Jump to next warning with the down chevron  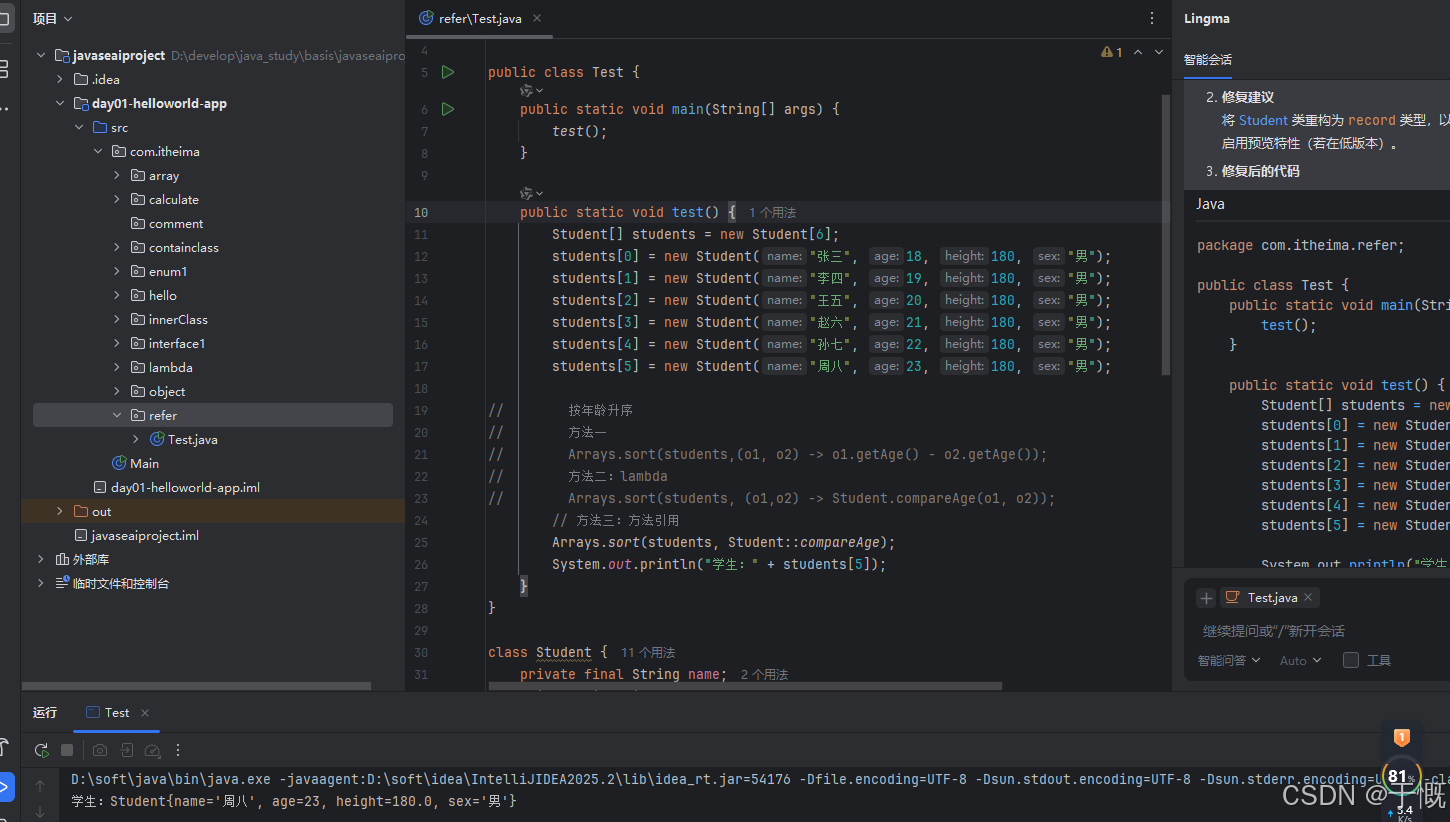click(x=1158, y=52)
